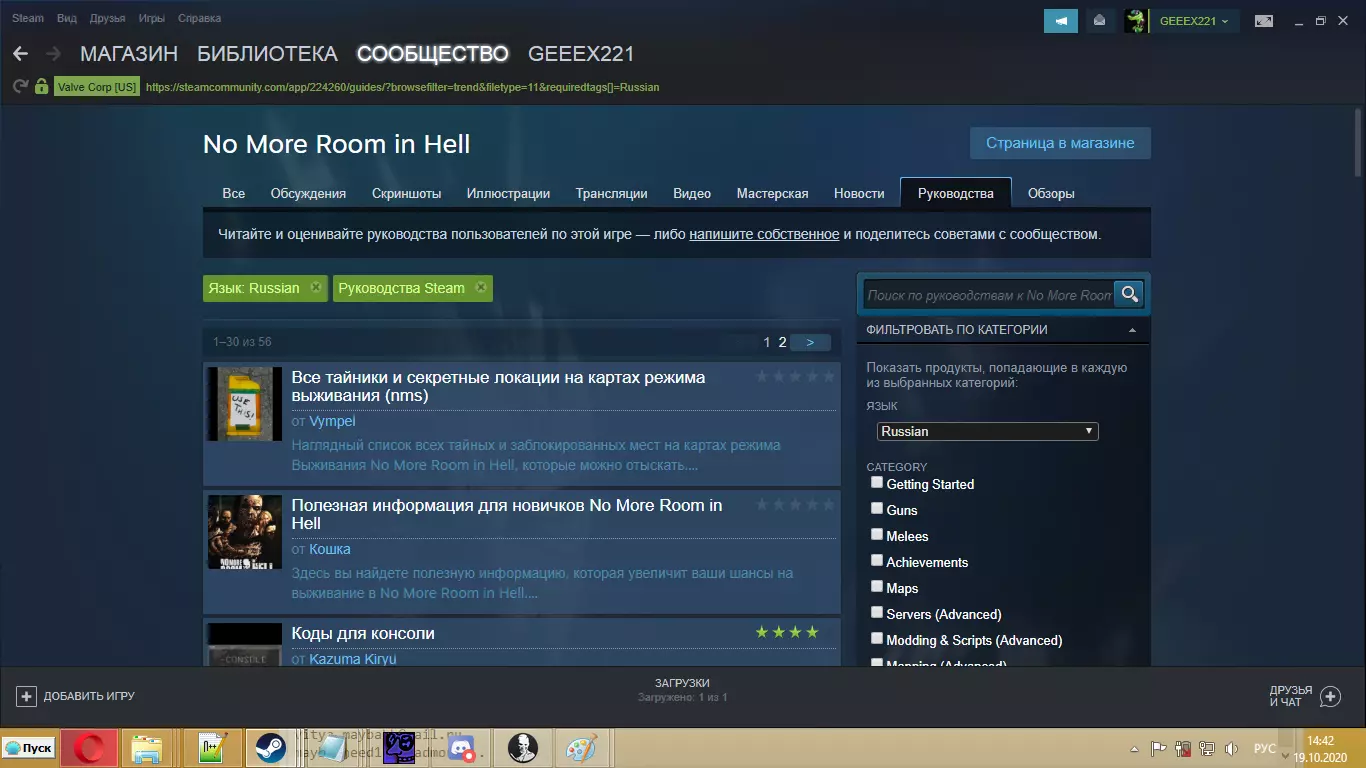
Task: Enable Modding & Scripts (Advanced) checkbox
Action: [877, 639]
